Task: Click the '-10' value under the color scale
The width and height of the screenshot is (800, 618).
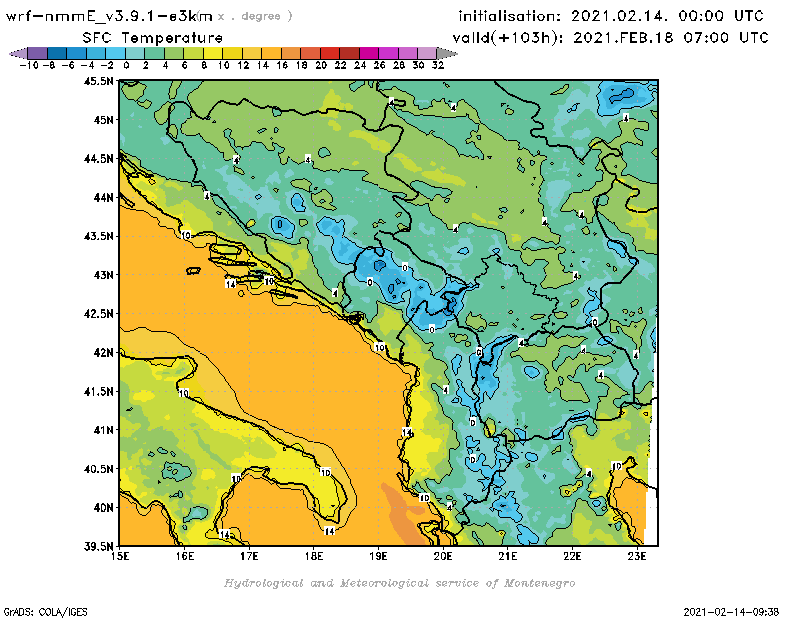Action: click(29, 65)
